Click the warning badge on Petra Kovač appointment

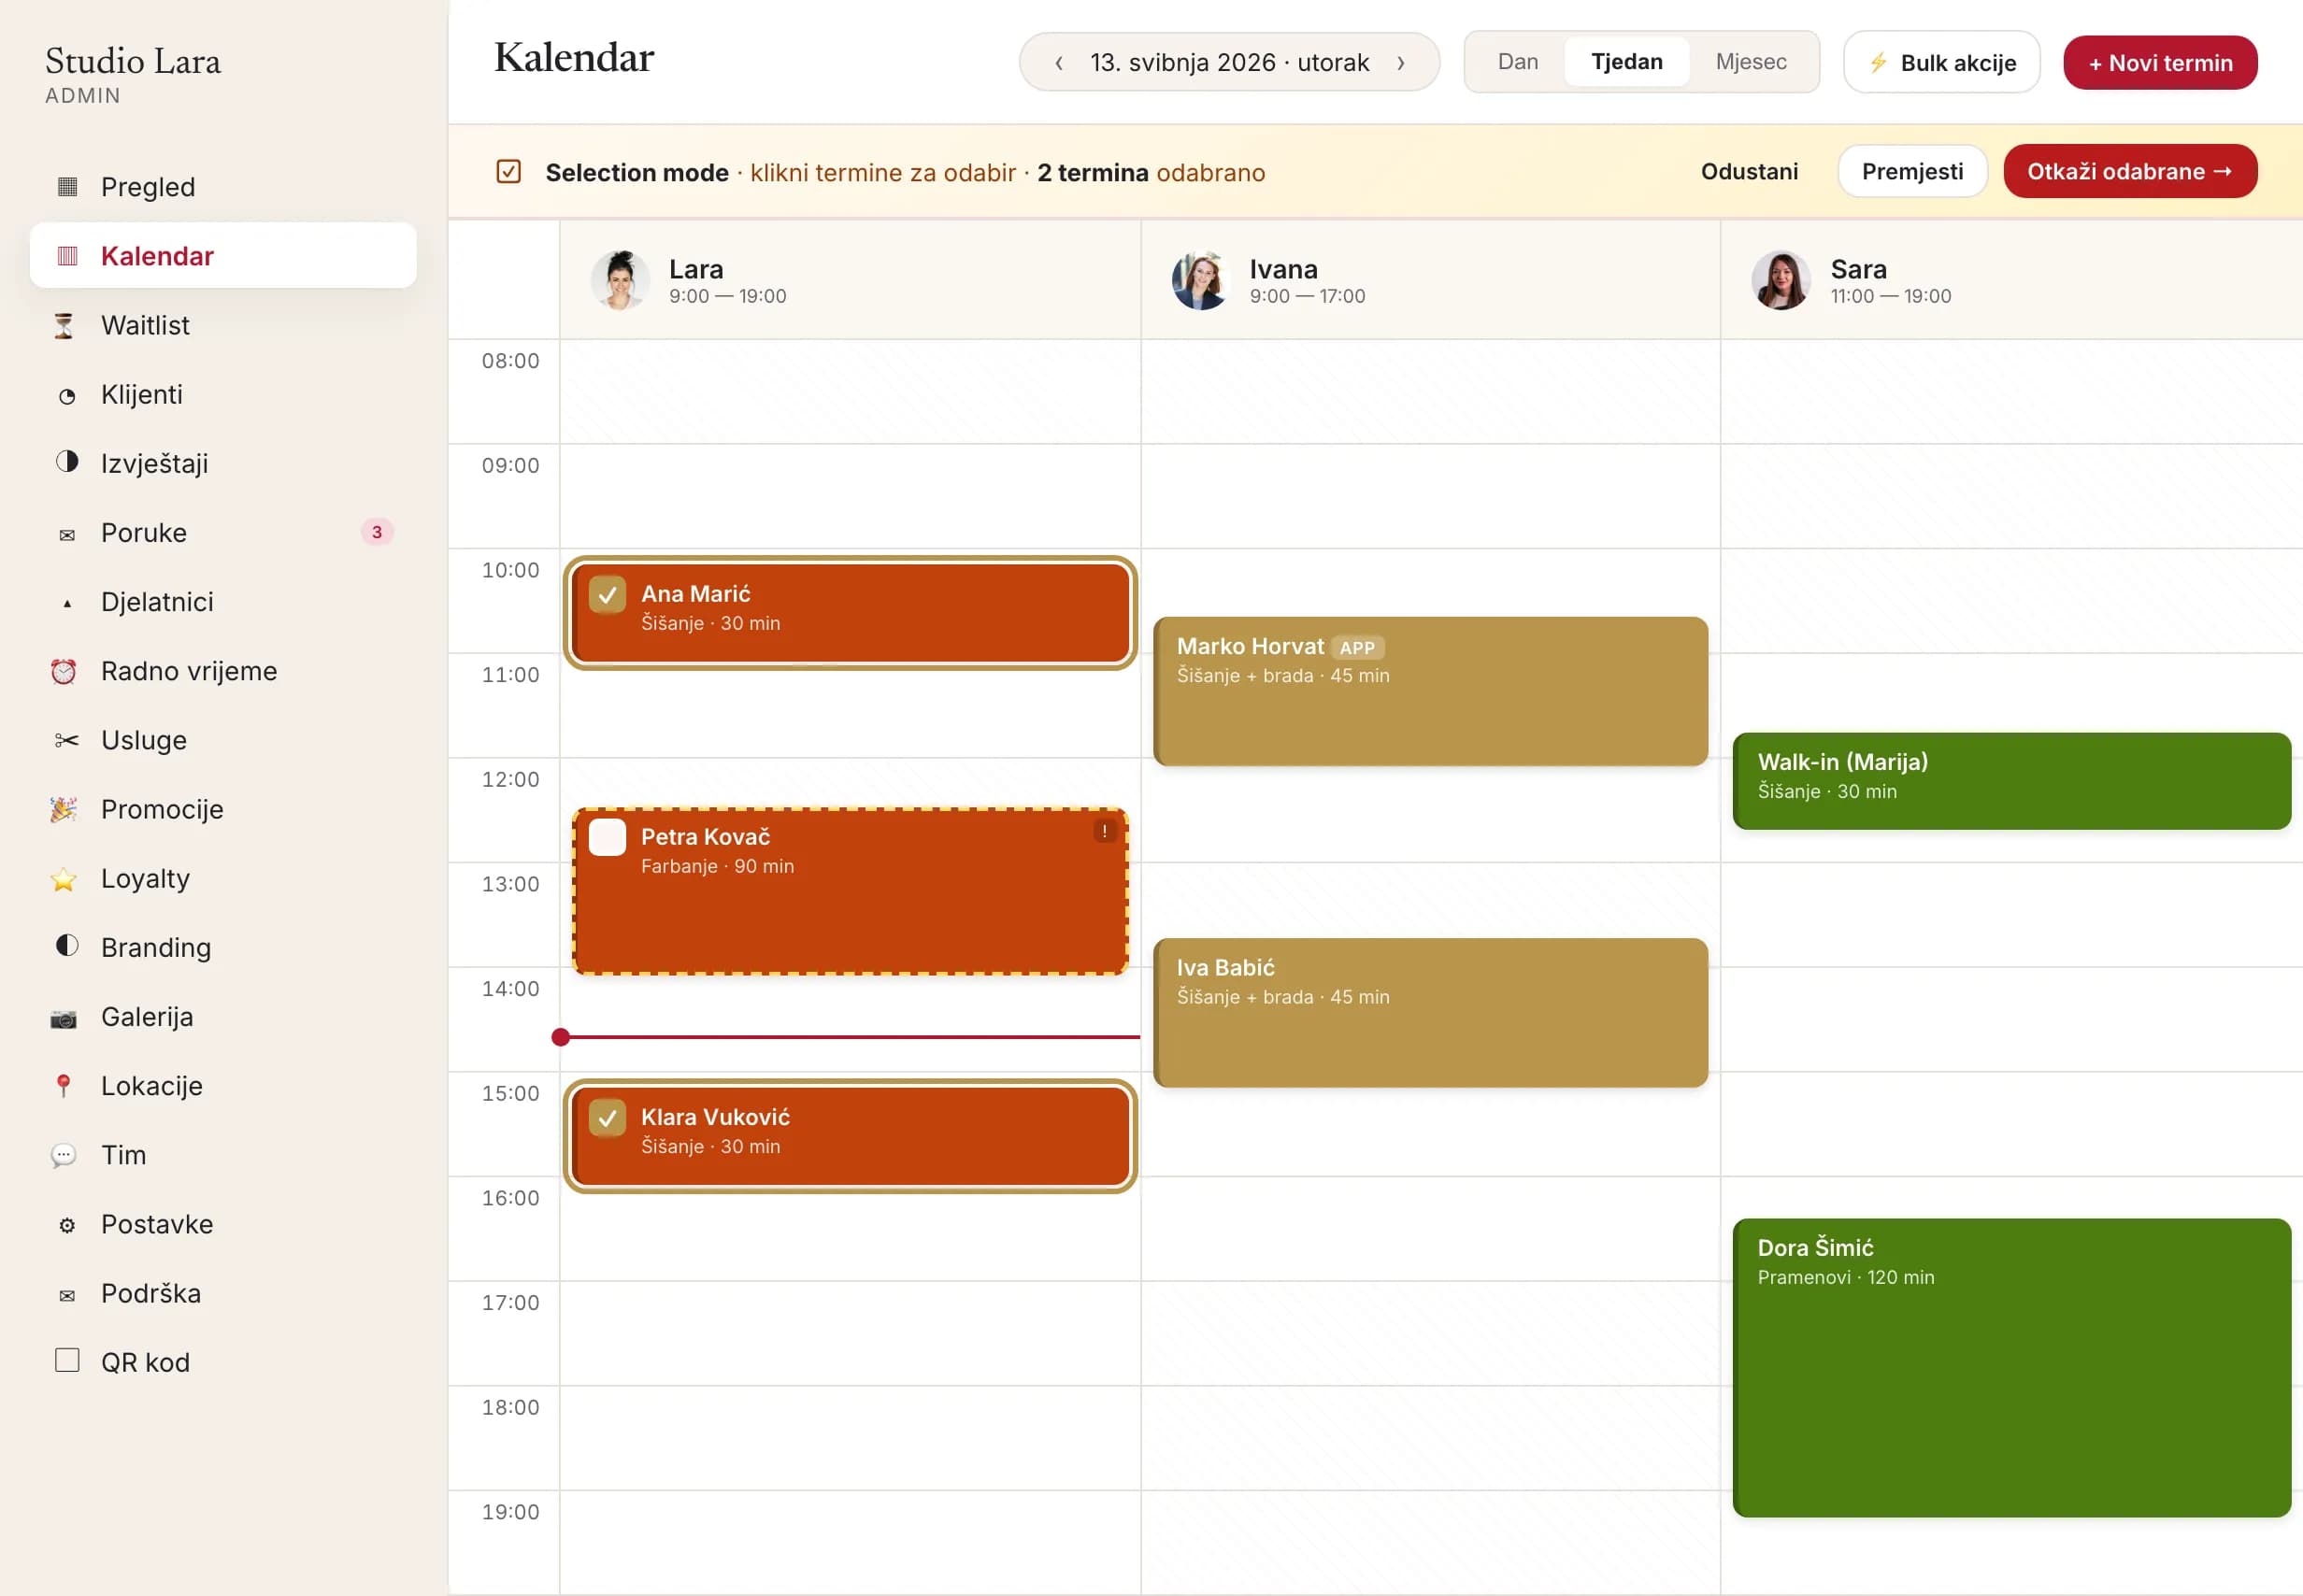point(1104,830)
